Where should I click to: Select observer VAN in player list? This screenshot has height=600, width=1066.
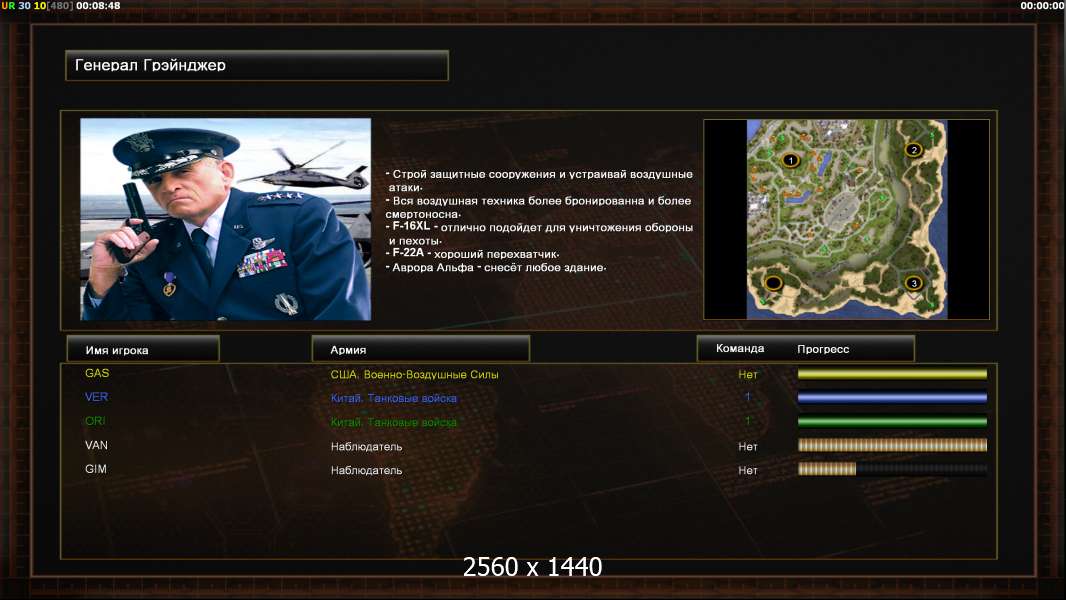click(x=96, y=445)
